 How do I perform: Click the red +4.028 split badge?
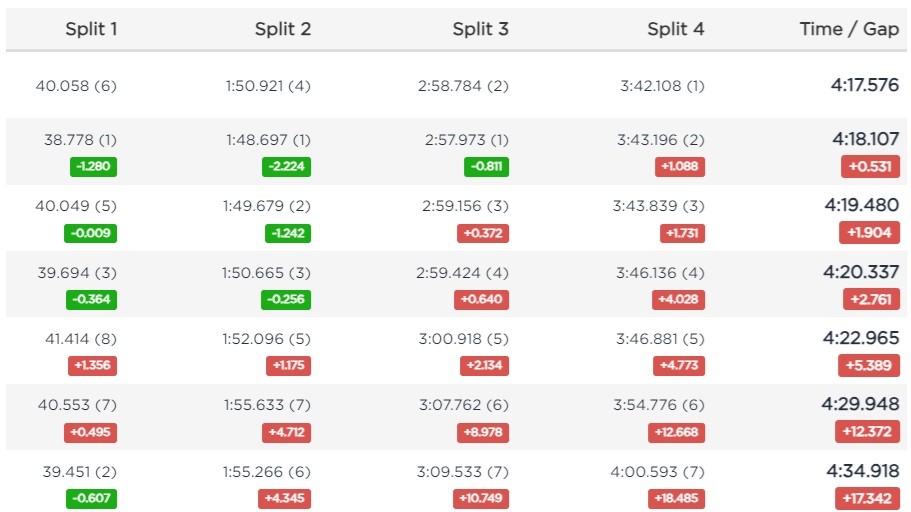tap(678, 299)
